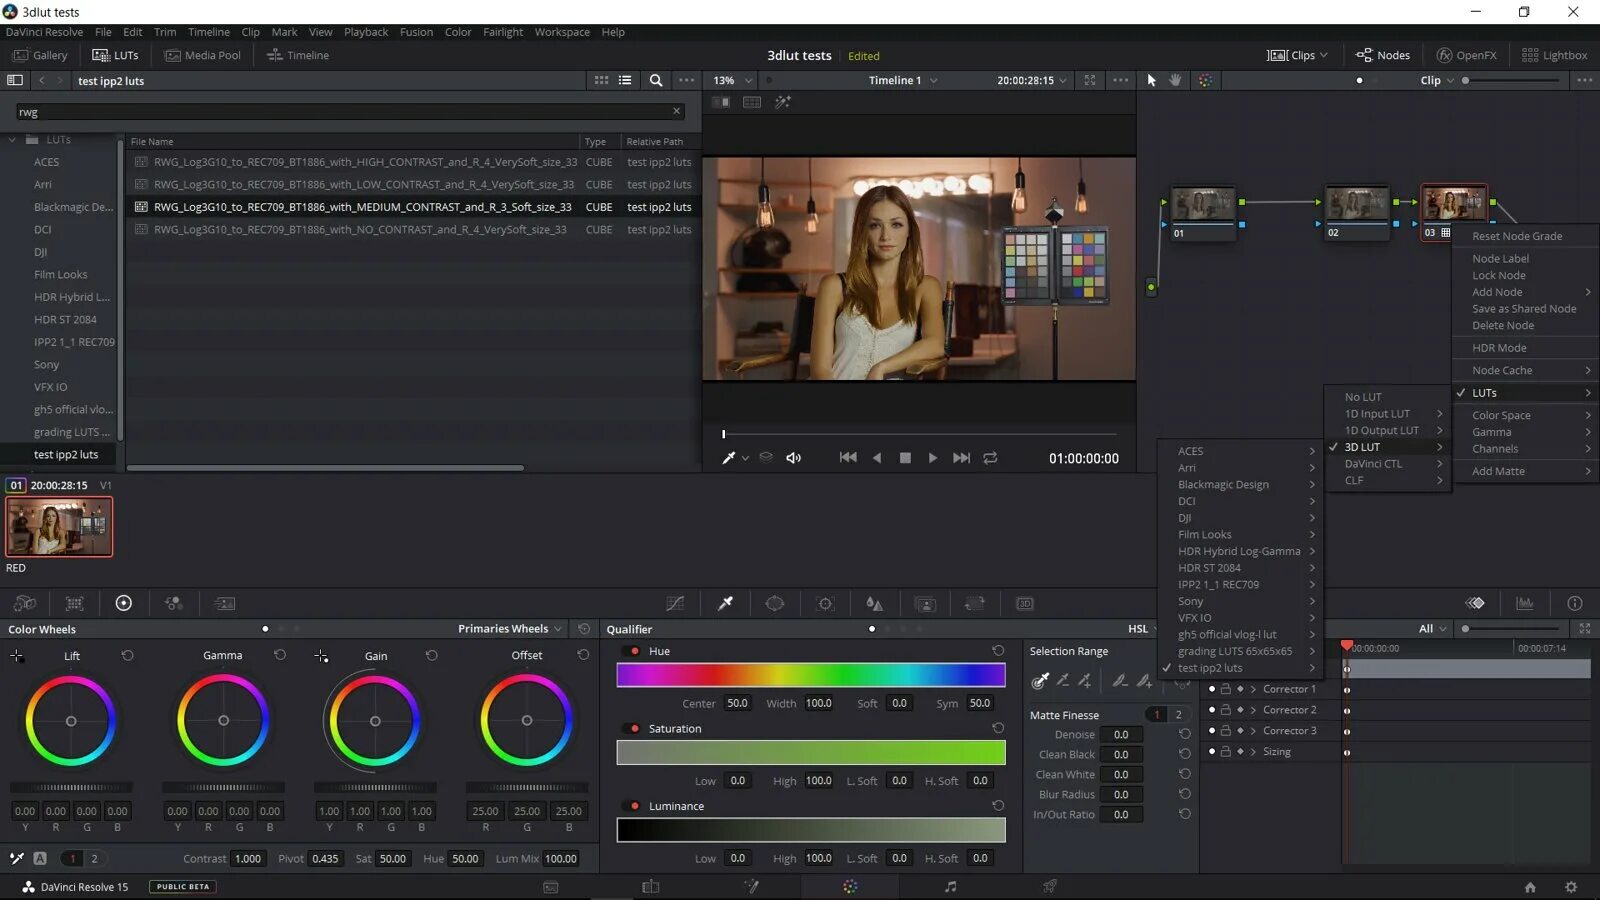Select the Color Wheels palette icon

click(x=124, y=603)
